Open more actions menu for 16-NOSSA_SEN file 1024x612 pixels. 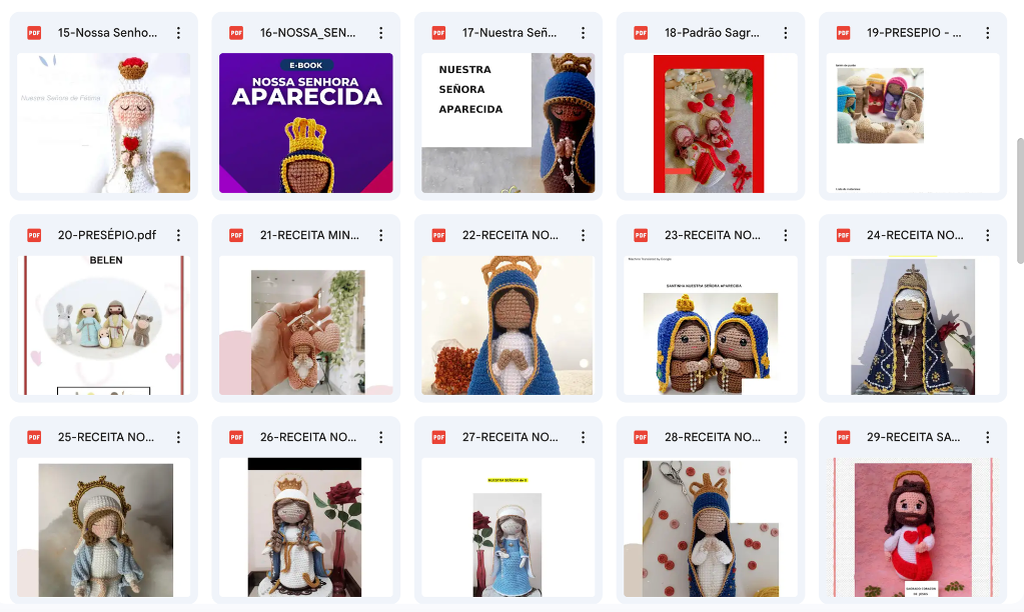[381, 33]
